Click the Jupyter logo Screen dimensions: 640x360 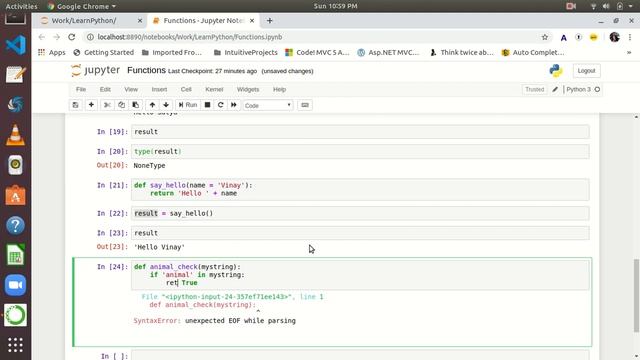(96, 70)
